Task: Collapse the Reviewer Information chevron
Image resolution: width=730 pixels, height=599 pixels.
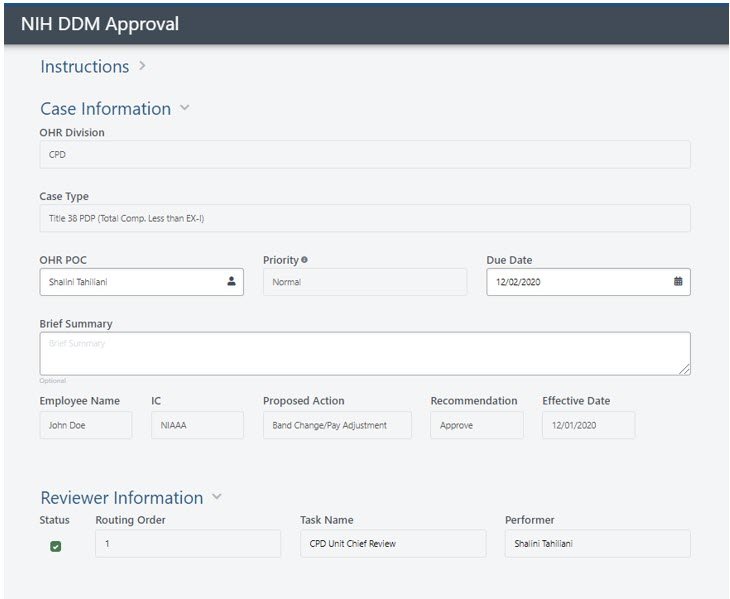Action: (x=216, y=497)
